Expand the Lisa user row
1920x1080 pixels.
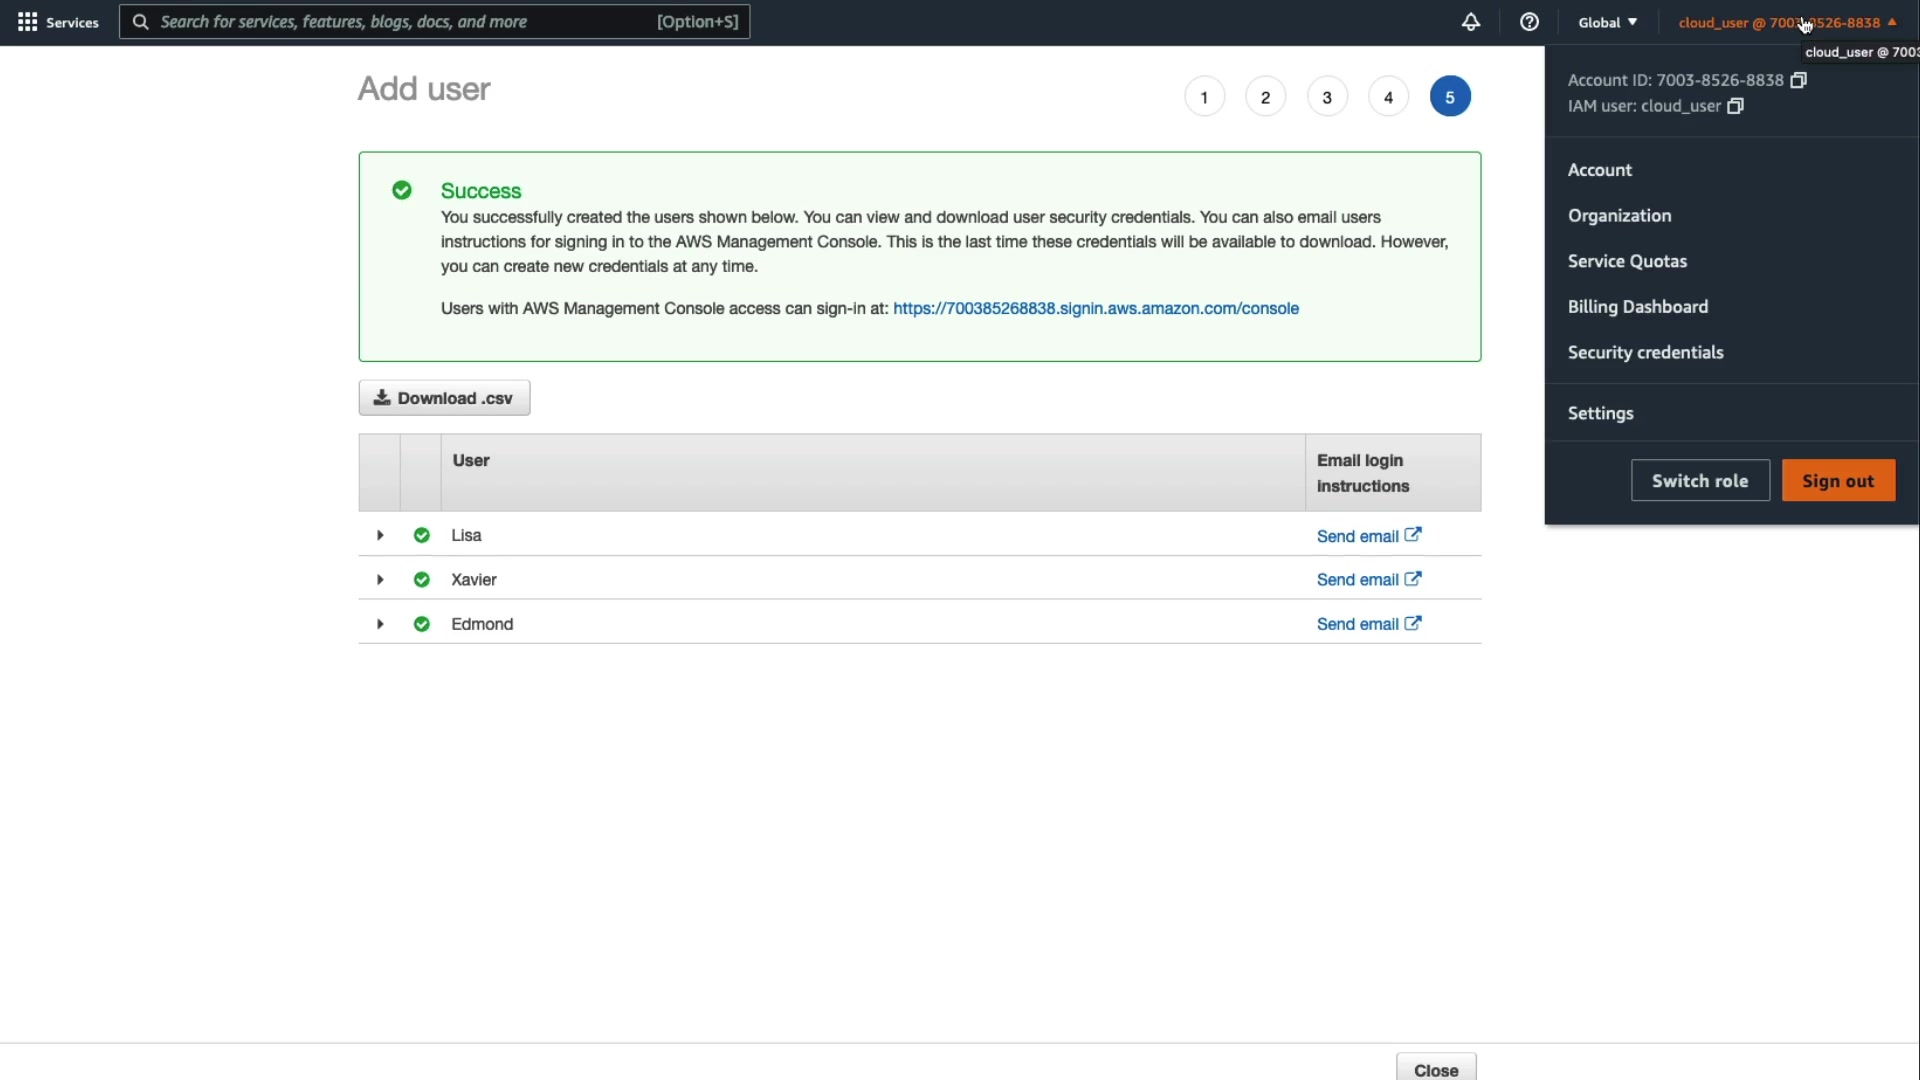(x=380, y=536)
